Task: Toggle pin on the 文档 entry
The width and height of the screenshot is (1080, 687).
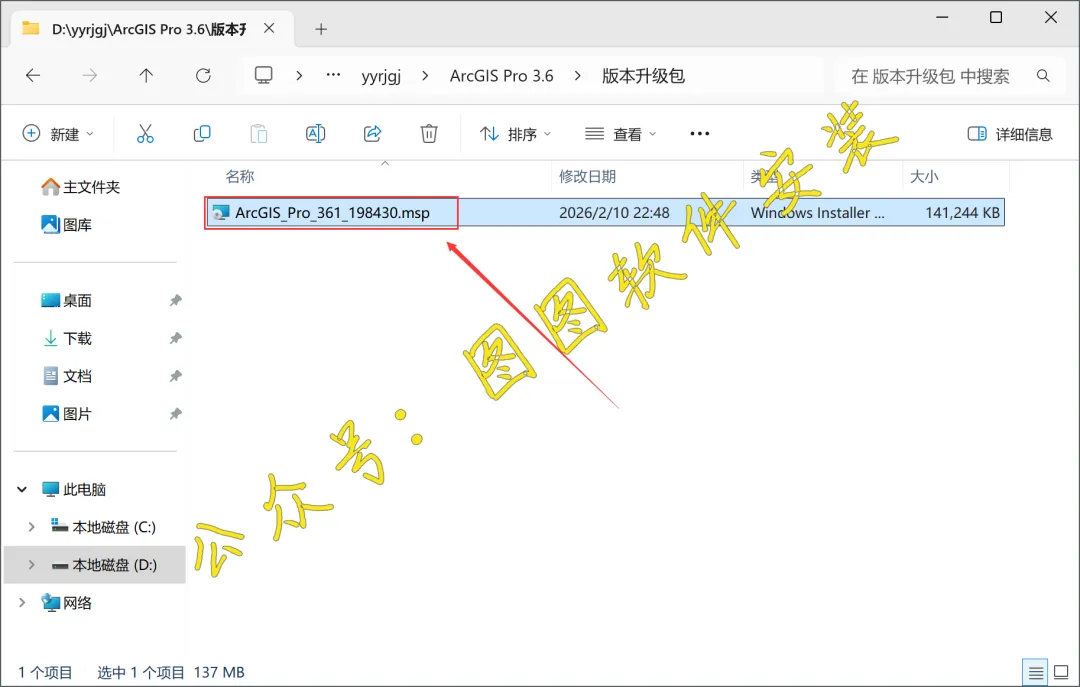Action: [176, 376]
